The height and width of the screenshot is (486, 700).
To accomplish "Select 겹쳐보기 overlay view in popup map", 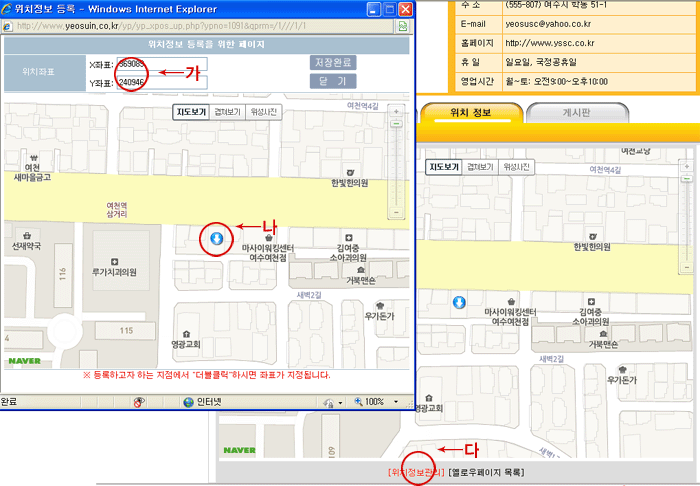I will (x=228, y=112).
